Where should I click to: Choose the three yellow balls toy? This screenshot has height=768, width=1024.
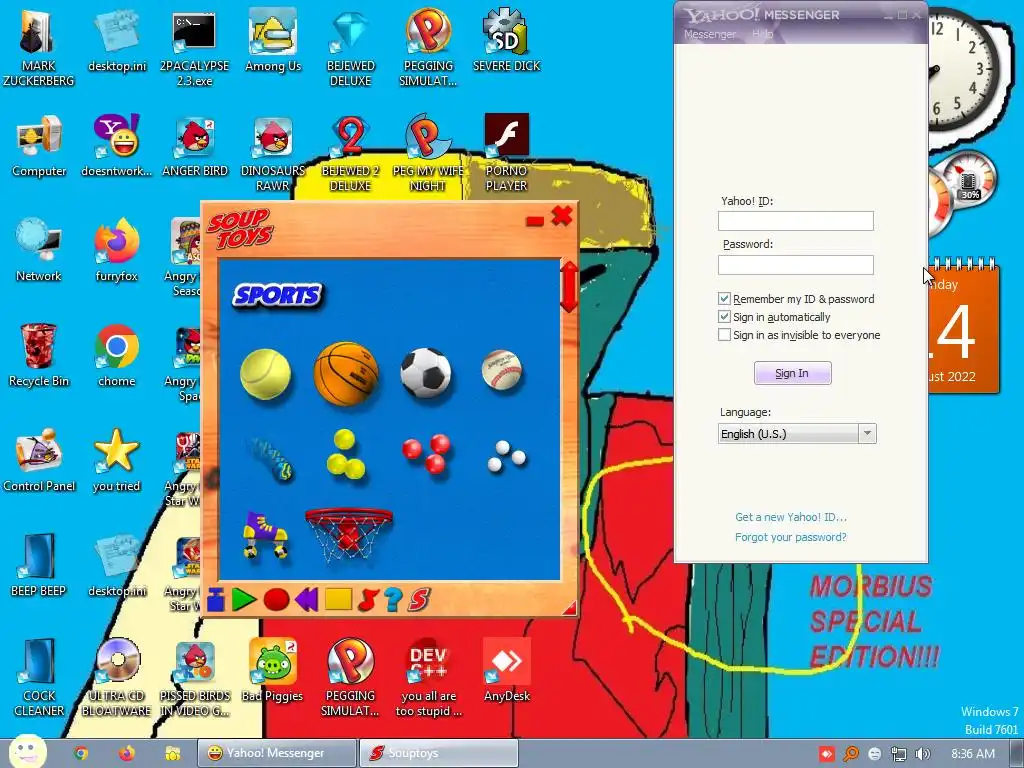pyautogui.click(x=345, y=455)
